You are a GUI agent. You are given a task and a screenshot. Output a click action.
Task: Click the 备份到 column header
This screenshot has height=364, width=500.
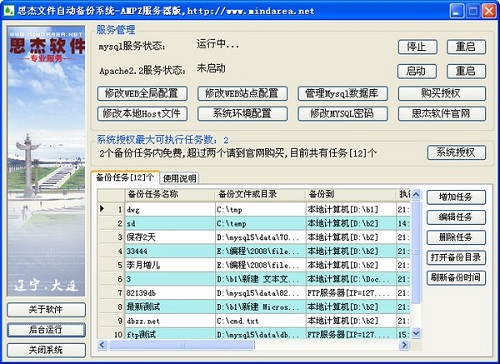click(351, 194)
